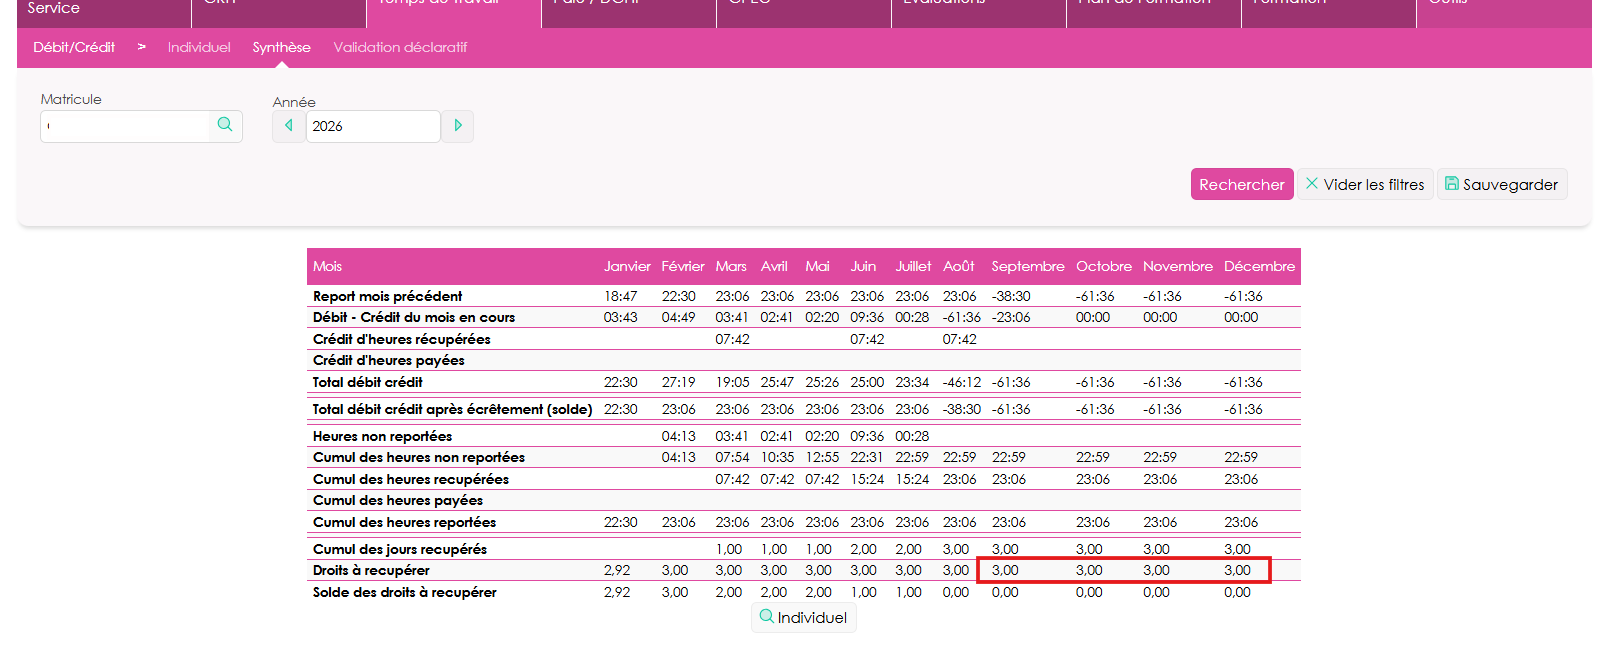Screen dimensions: 1608x671
Task: Click the pink Rechercher button
Action: (x=1242, y=184)
